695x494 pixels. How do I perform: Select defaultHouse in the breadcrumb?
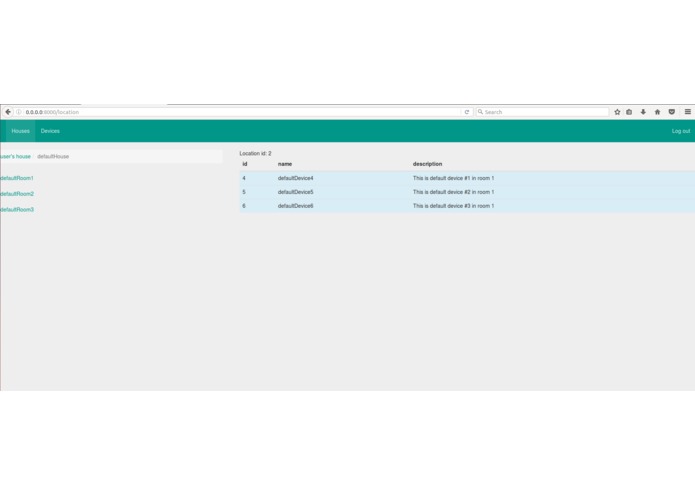pos(53,156)
